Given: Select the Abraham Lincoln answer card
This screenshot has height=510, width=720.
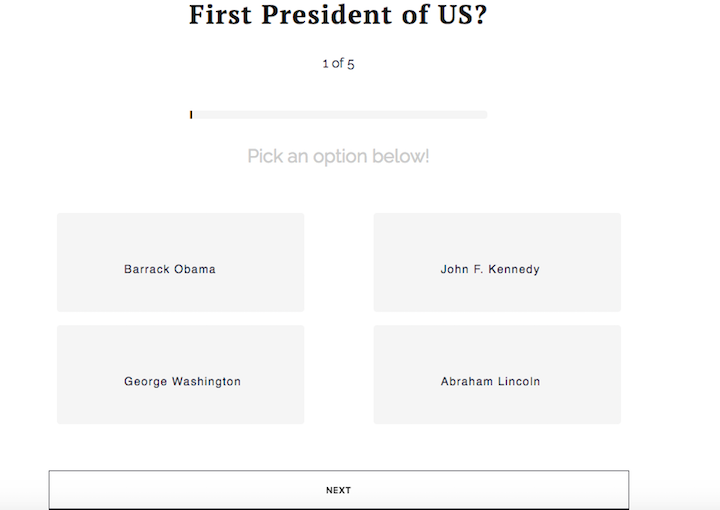Looking at the screenshot, I should click(x=497, y=375).
